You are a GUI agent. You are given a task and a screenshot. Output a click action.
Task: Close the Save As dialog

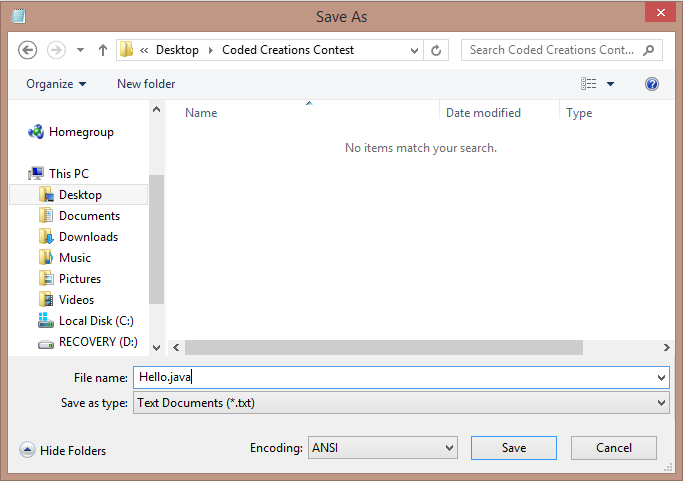point(660,13)
